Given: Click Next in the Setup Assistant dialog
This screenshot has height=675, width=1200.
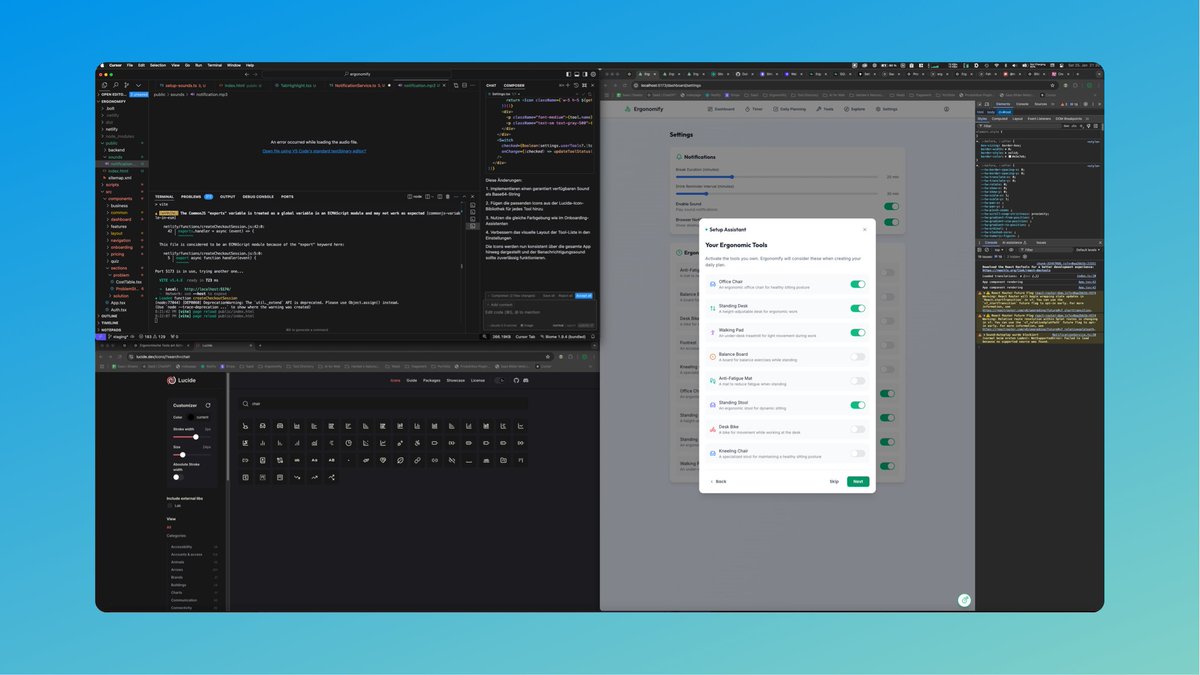Looking at the screenshot, I should tap(857, 481).
